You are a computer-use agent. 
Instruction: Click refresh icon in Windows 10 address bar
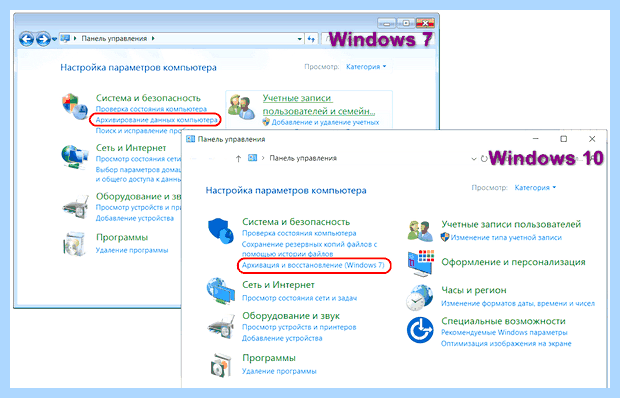484,158
